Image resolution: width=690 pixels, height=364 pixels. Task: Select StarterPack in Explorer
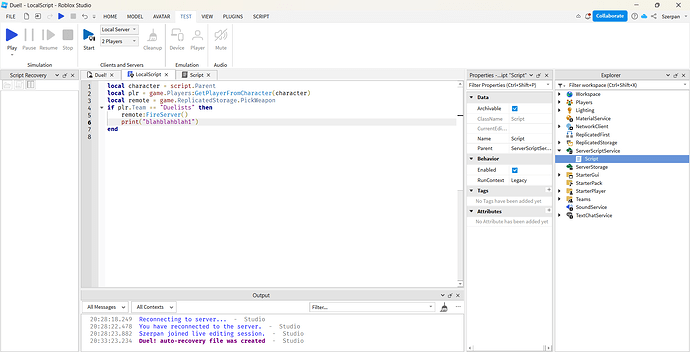pos(589,183)
